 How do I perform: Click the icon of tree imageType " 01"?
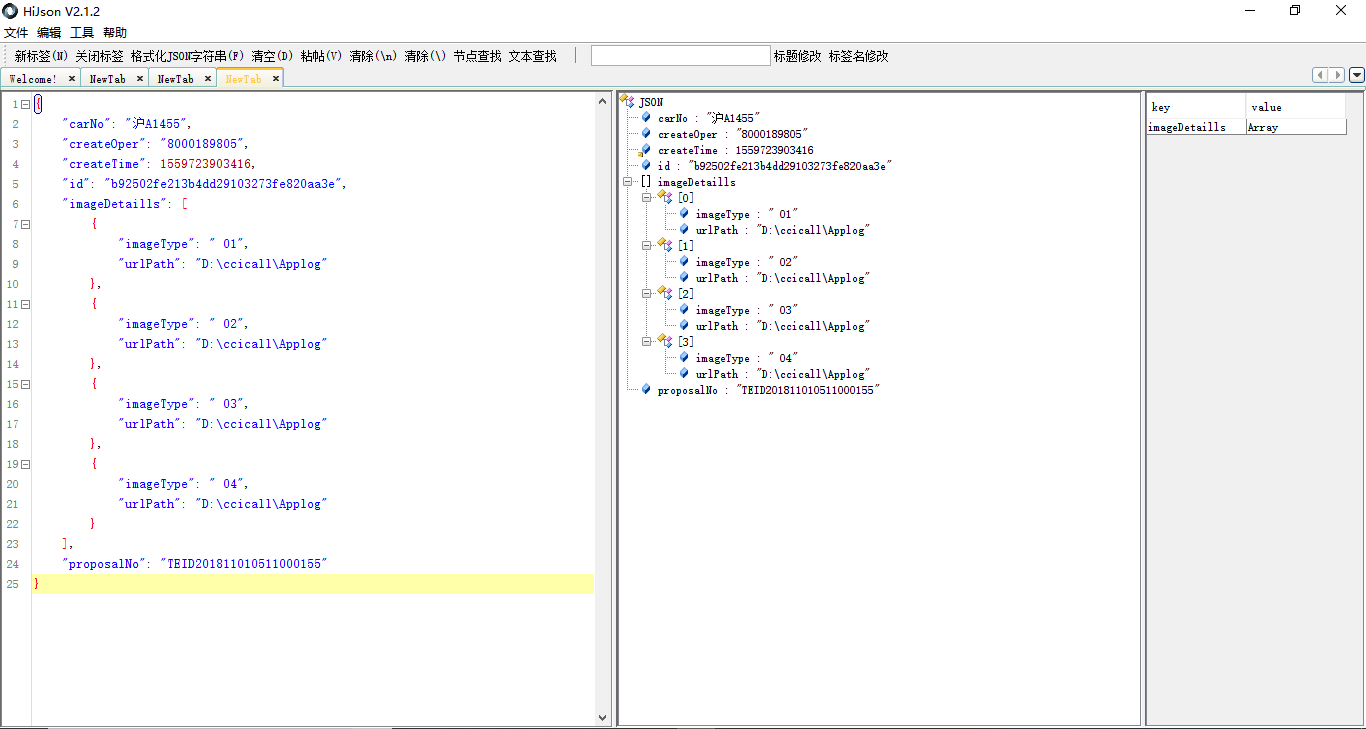(684, 214)
